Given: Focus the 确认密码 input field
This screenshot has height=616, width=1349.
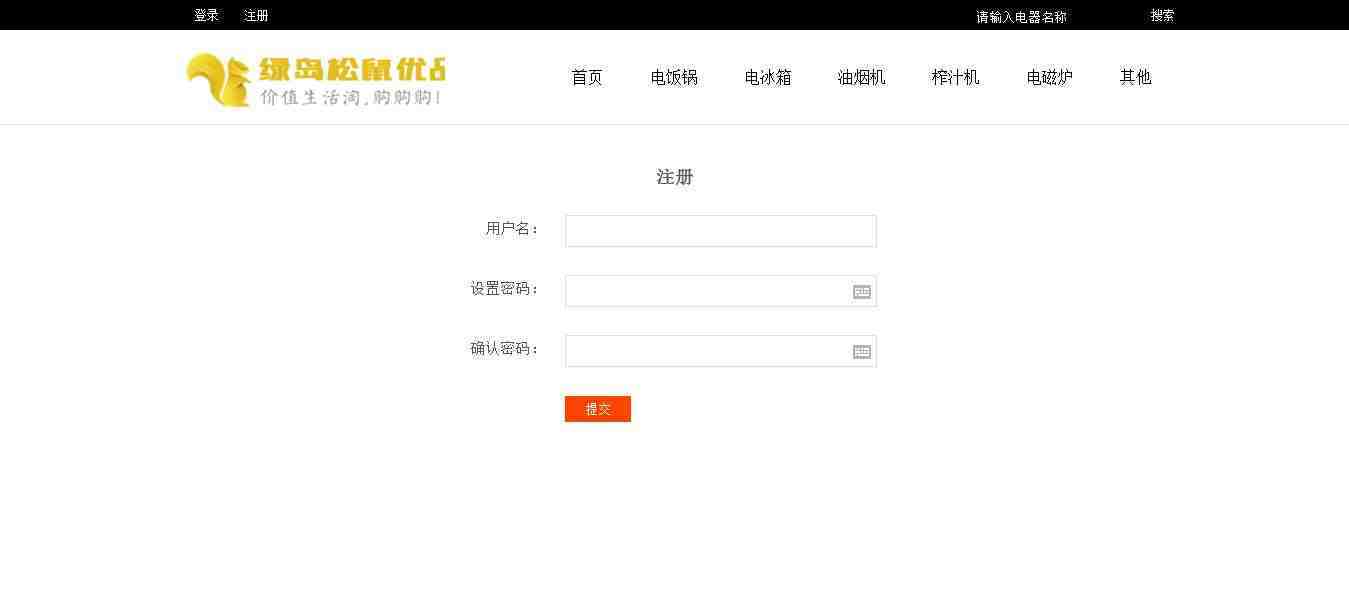Looking at the screenshot, I should (x=721, y=351).
